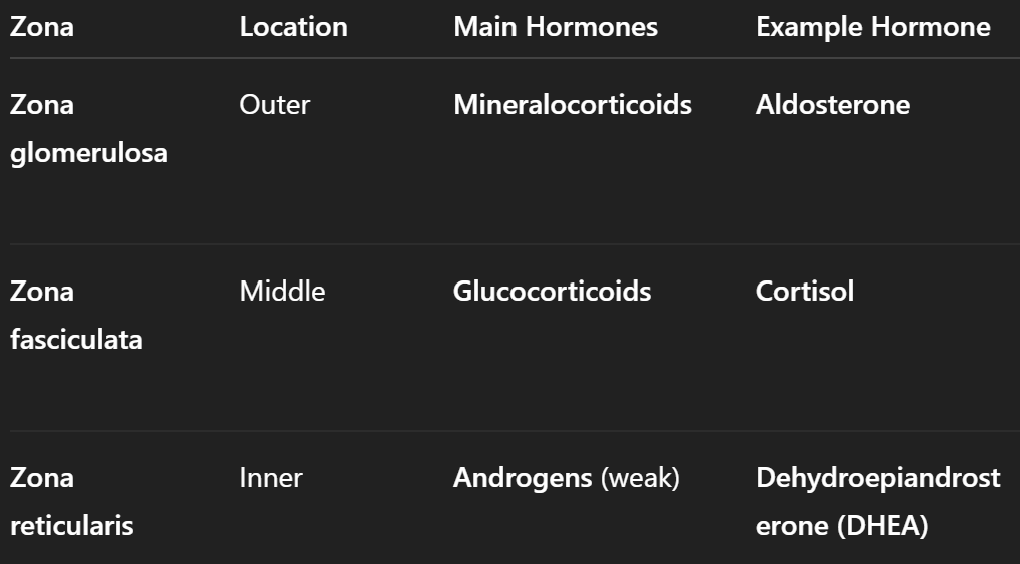This screenshot has width=1020, height=564.
Task: Click the Glucocorticoids cell
Action: (x=552, y=292)
